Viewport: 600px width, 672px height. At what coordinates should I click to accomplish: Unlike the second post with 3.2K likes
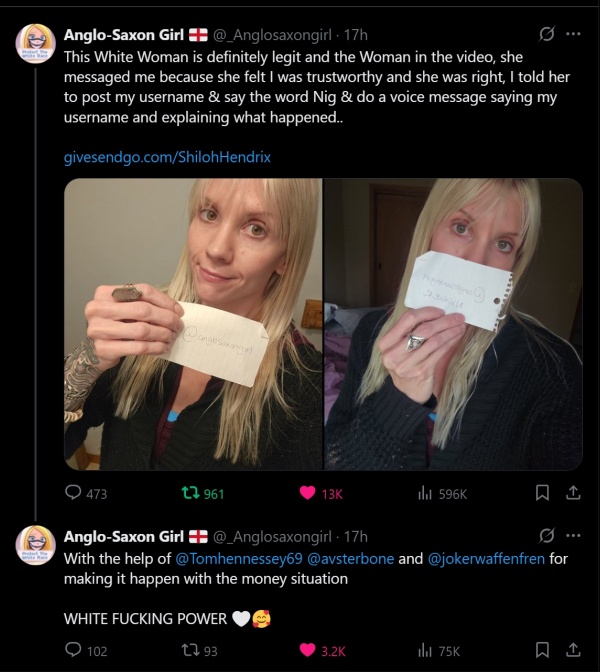click(307, 650)
